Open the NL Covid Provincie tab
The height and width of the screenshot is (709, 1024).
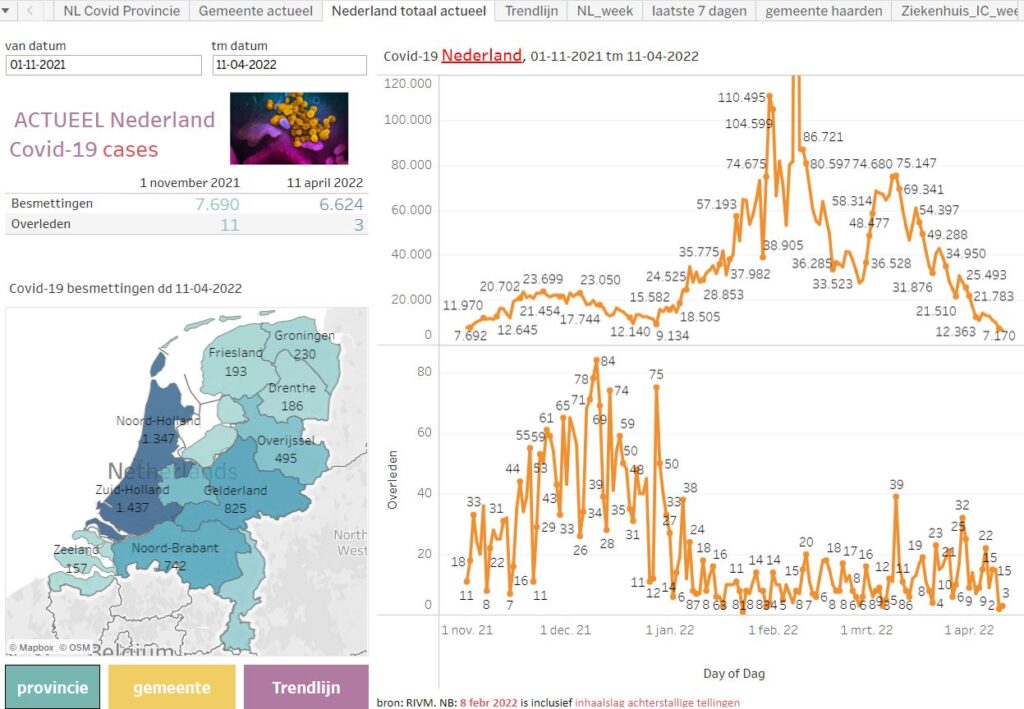(121, 11)
